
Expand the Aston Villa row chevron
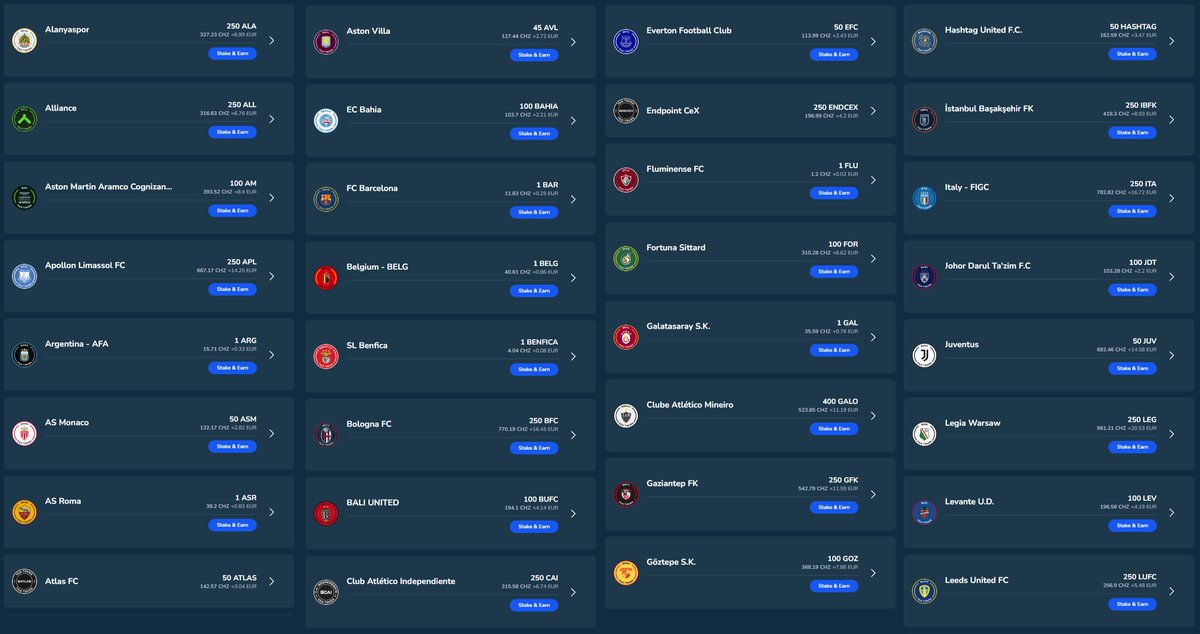pos(573,42)
